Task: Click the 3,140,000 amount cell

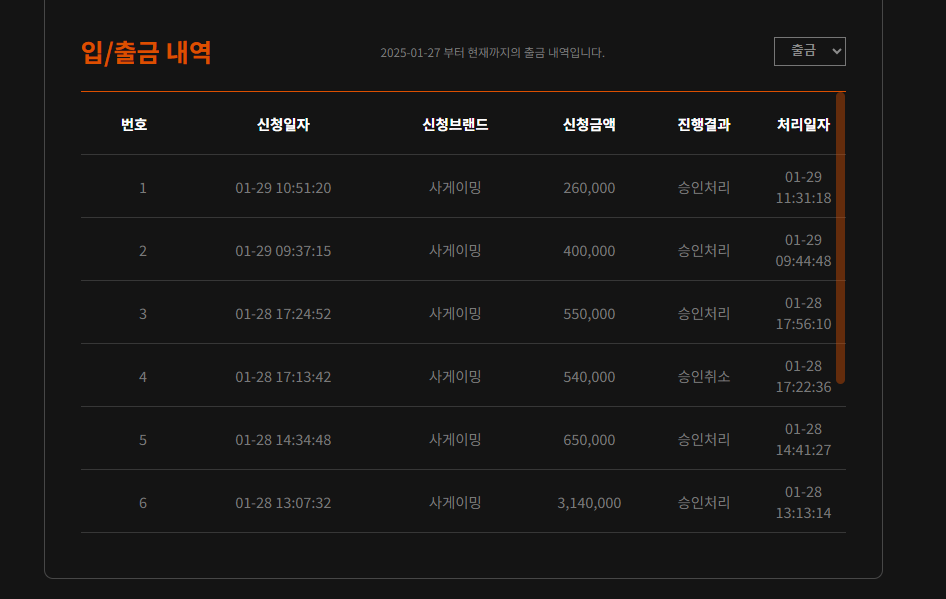Action: [589, 502]
